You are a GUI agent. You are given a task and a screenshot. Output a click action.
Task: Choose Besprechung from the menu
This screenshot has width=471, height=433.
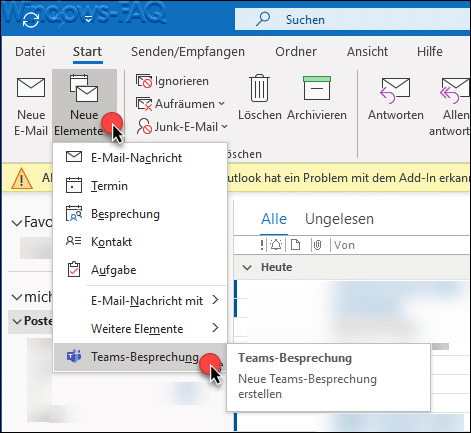[x=140, y=214]
